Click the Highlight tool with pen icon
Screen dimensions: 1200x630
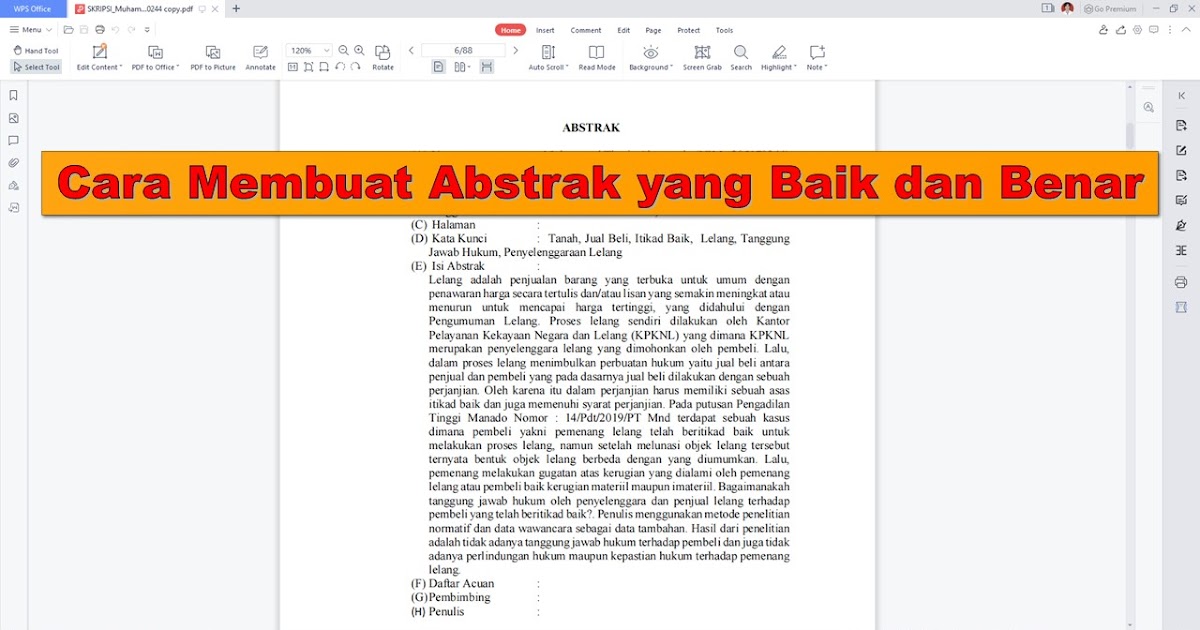point(777,55)
